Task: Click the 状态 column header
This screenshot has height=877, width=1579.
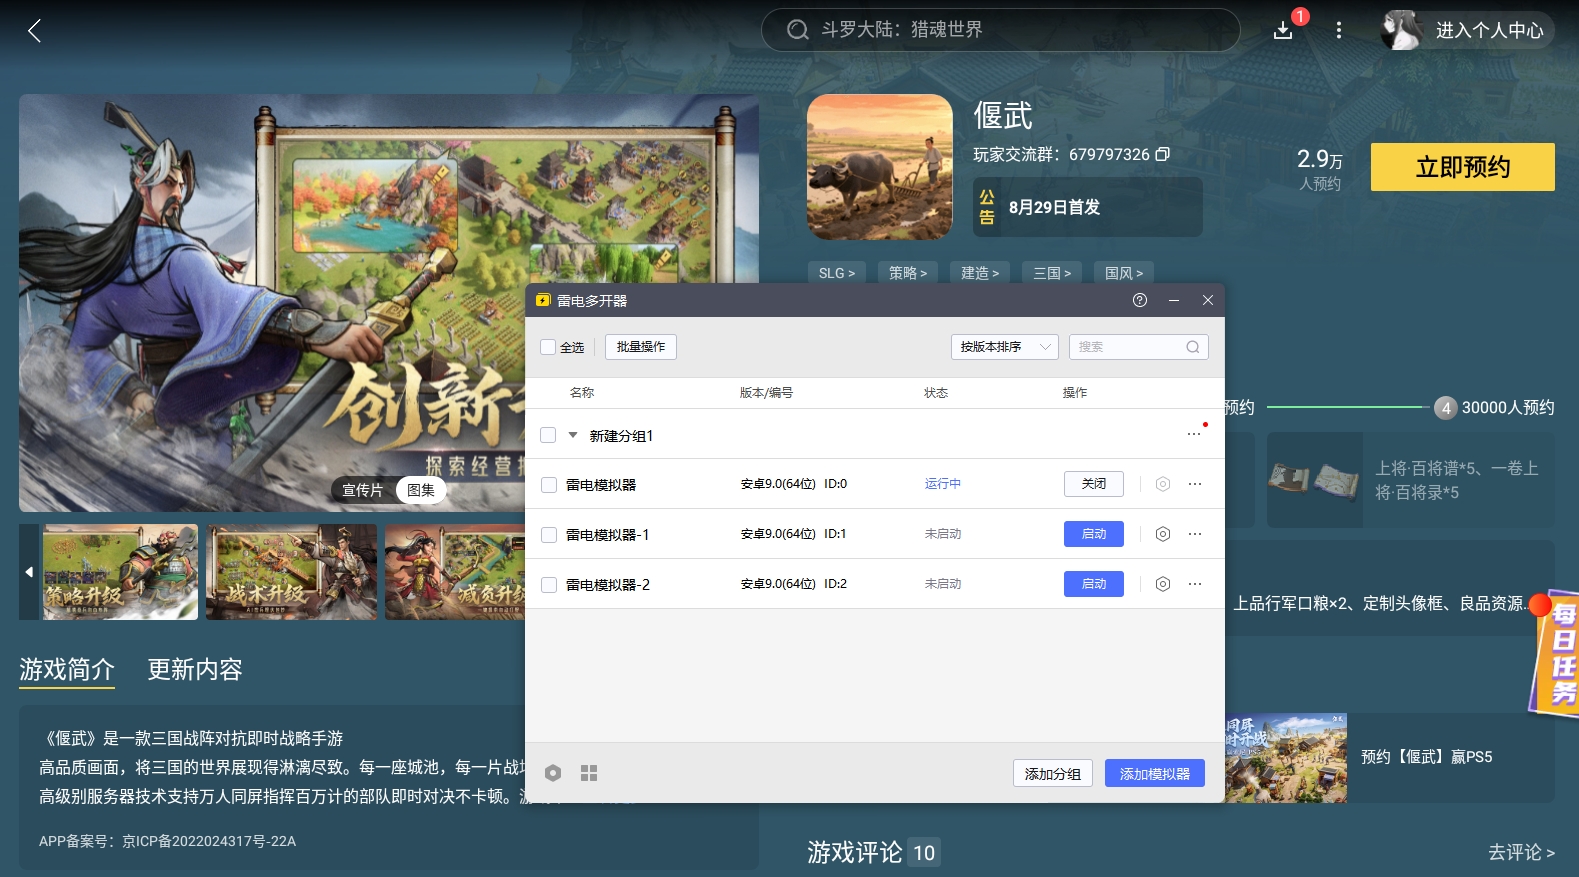Action: [936, 393]
